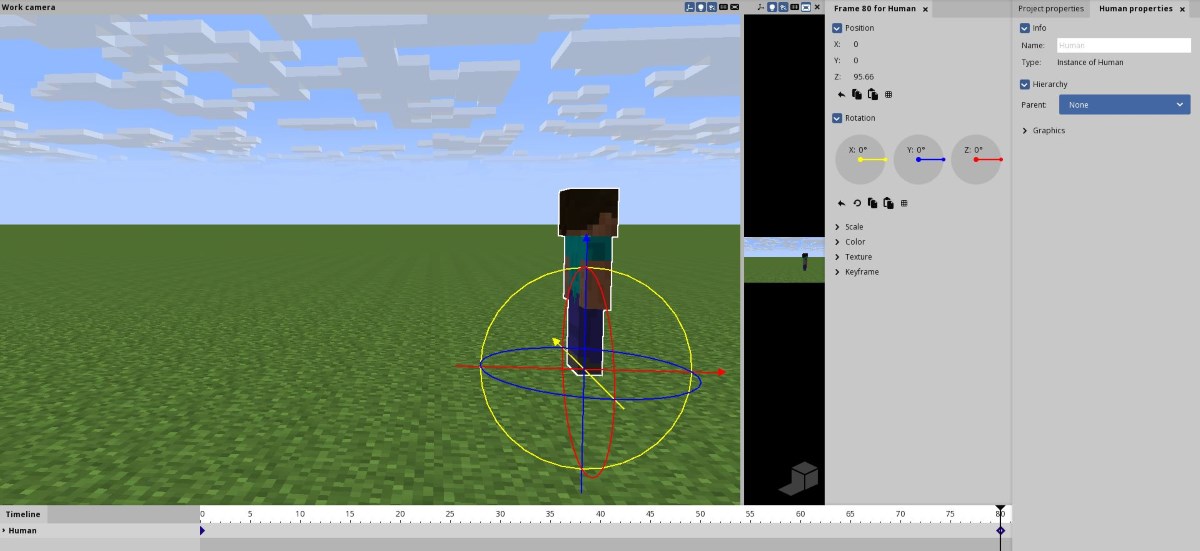Click the Z rotation wheel

(976, 160)
